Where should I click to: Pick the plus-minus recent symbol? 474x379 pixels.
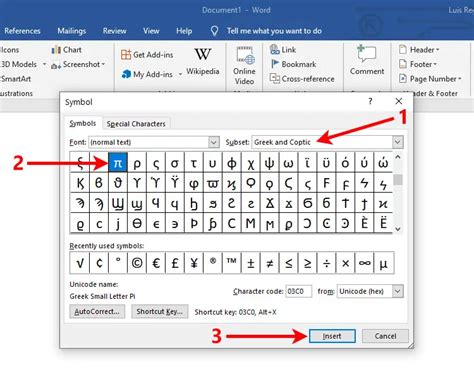(251, 263)
